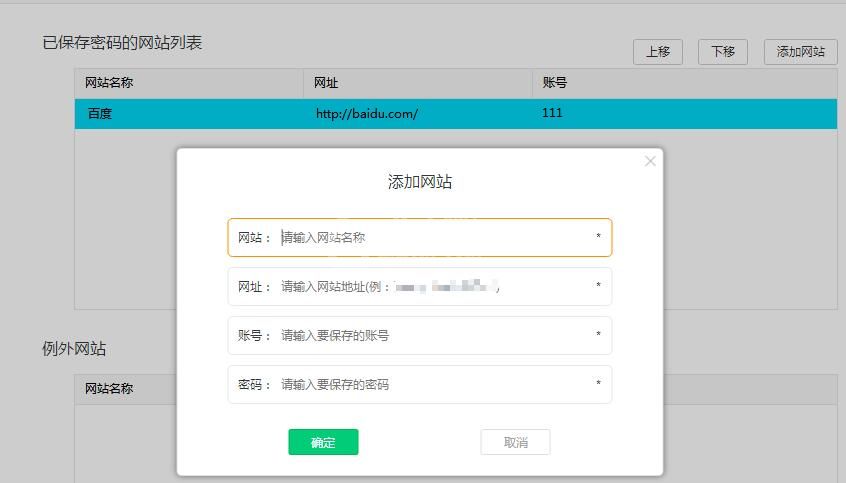
Task: Click the 网站名称 column header in saved passwords table
Action: coord(109,83)
